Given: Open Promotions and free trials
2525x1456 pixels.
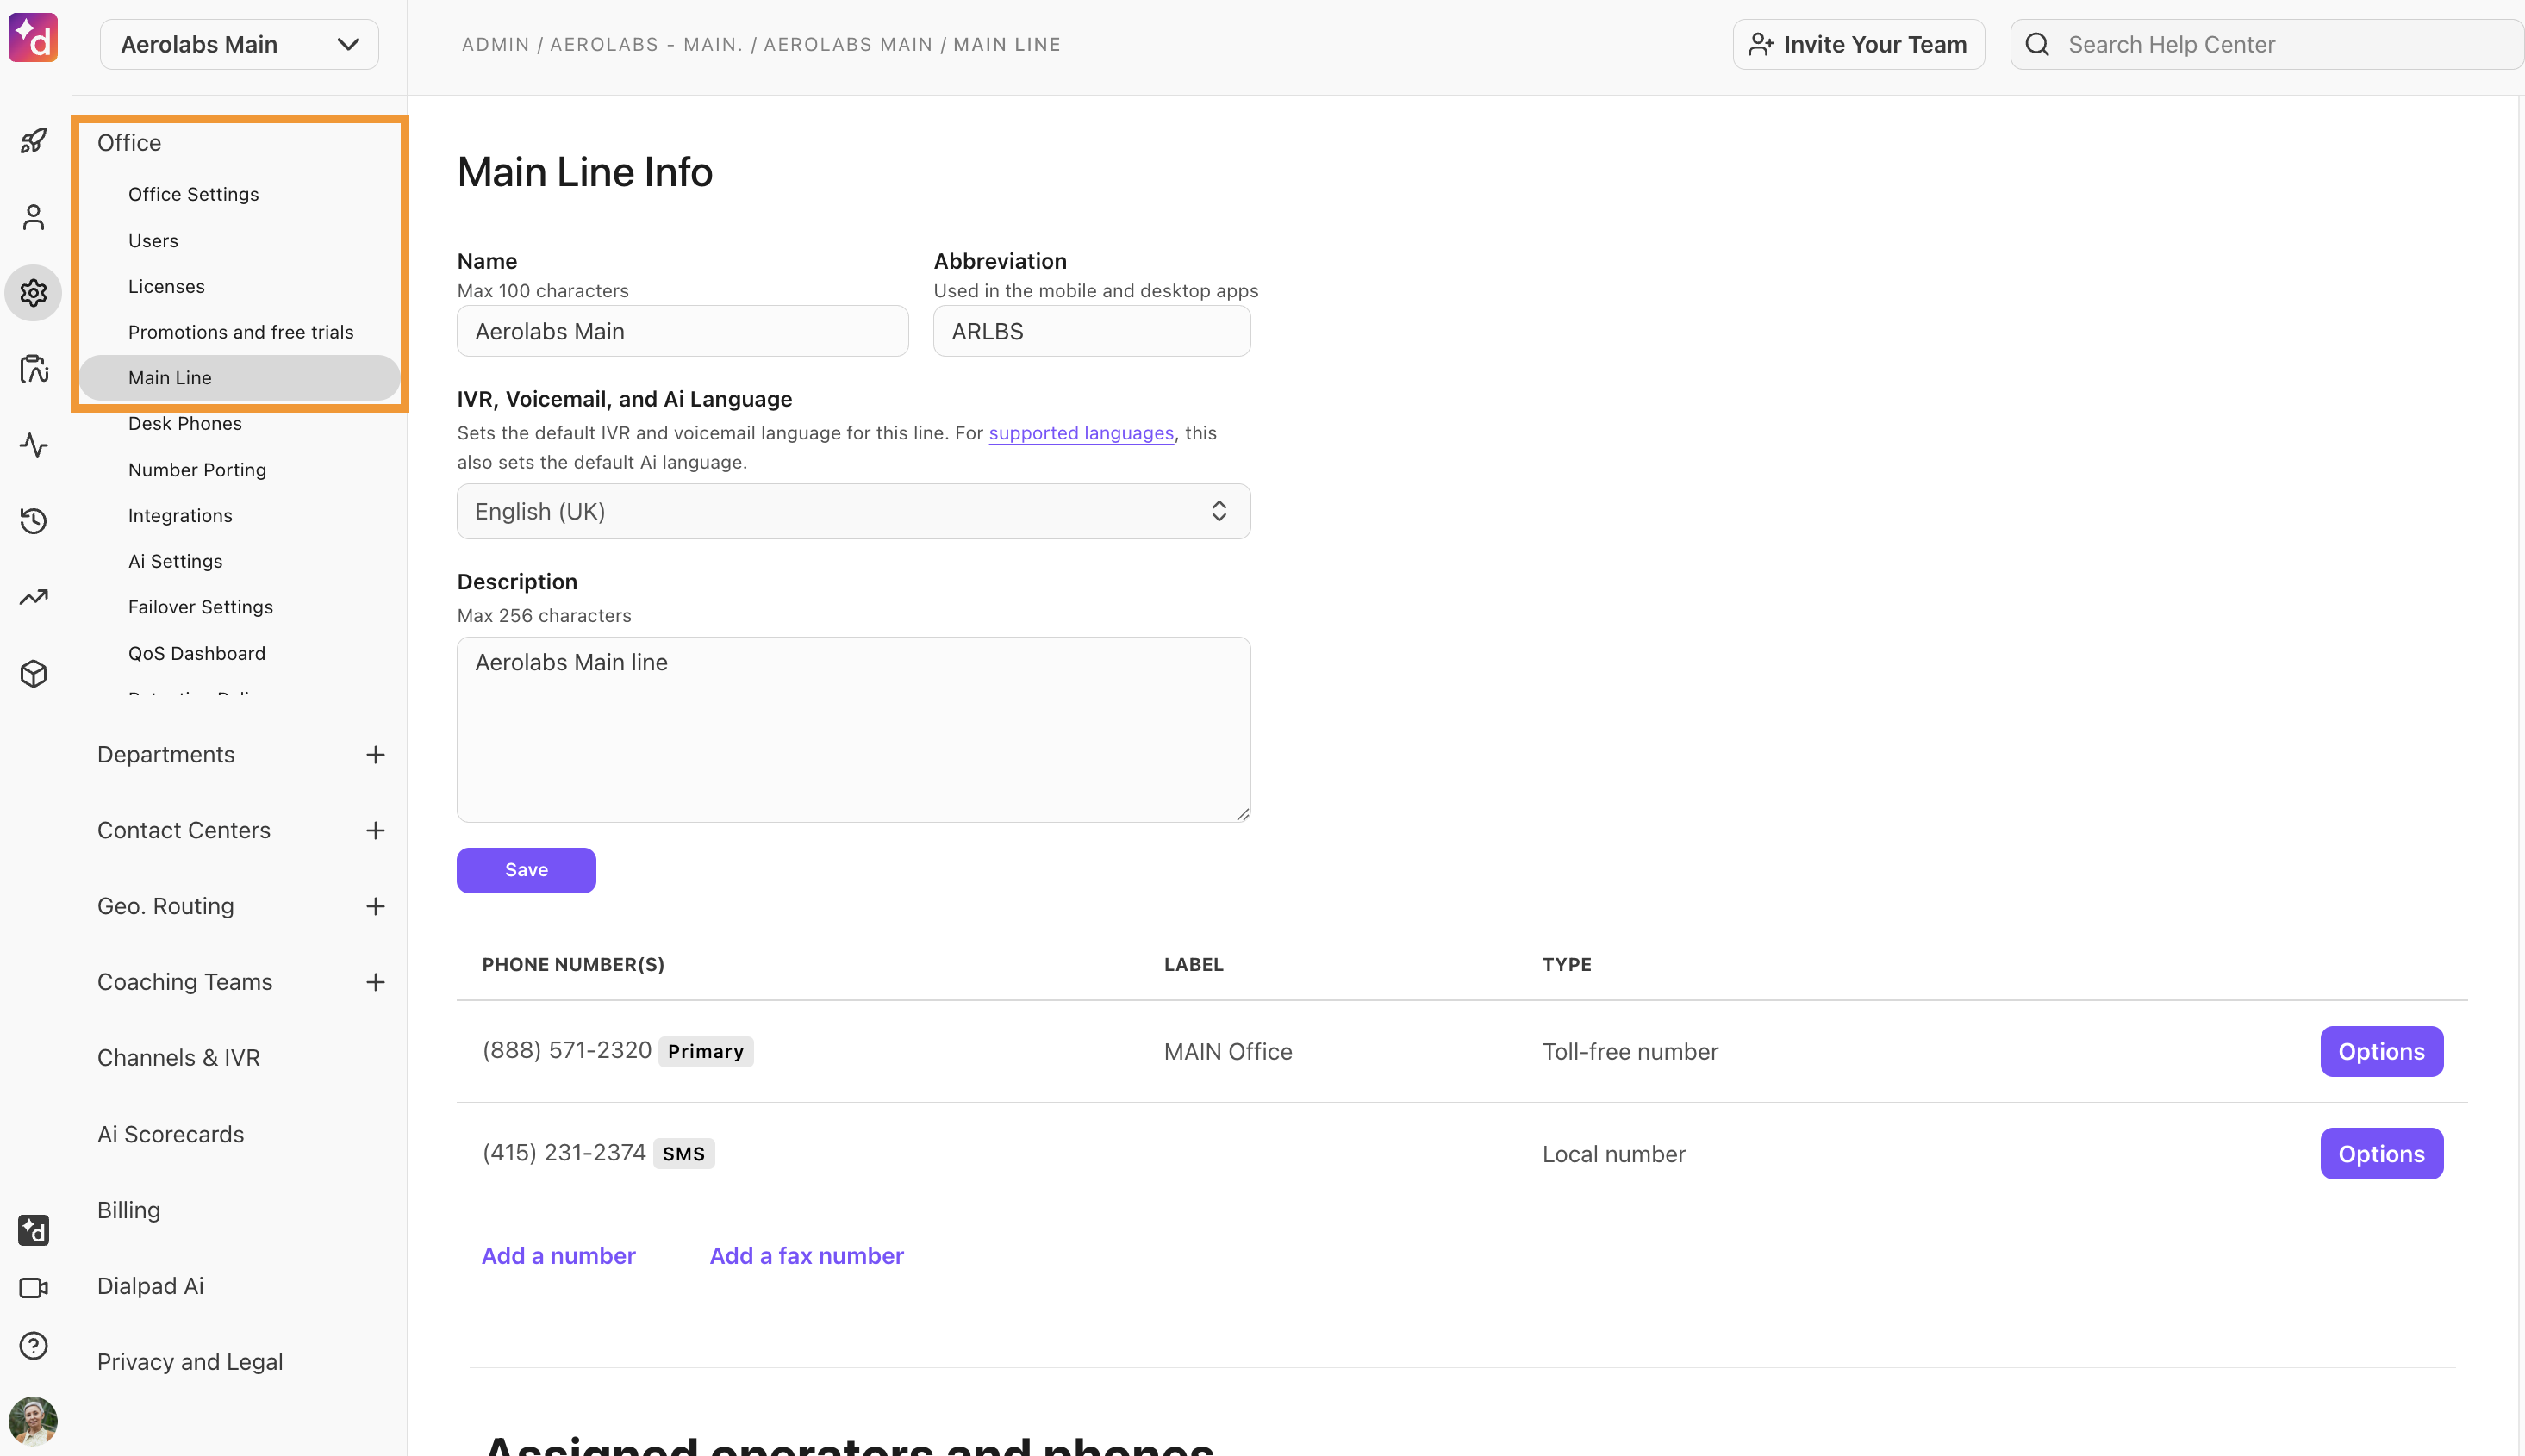Looking at the screenshot, I should tap(241, 332).
